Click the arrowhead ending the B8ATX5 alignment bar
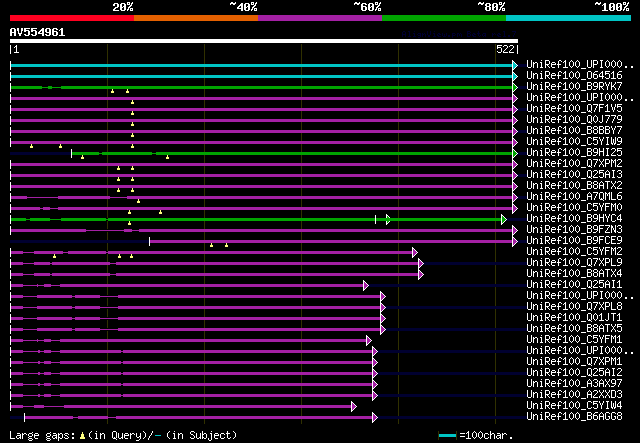 pos(383,330)
